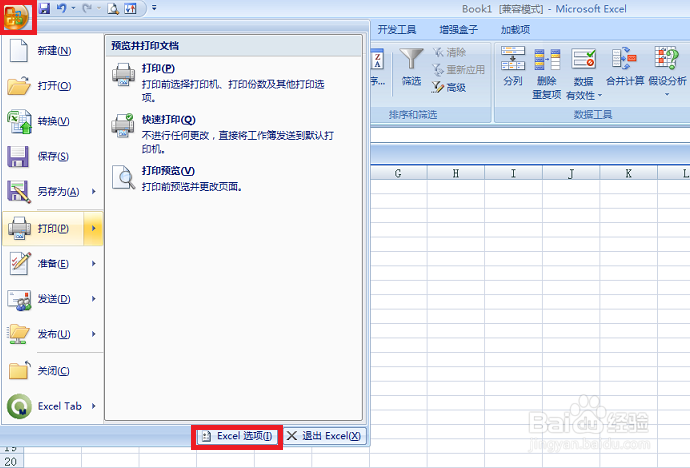The image size is (690, 468).
Task: Select 打印预览(V) print preview option
Action: pos(234,178)
